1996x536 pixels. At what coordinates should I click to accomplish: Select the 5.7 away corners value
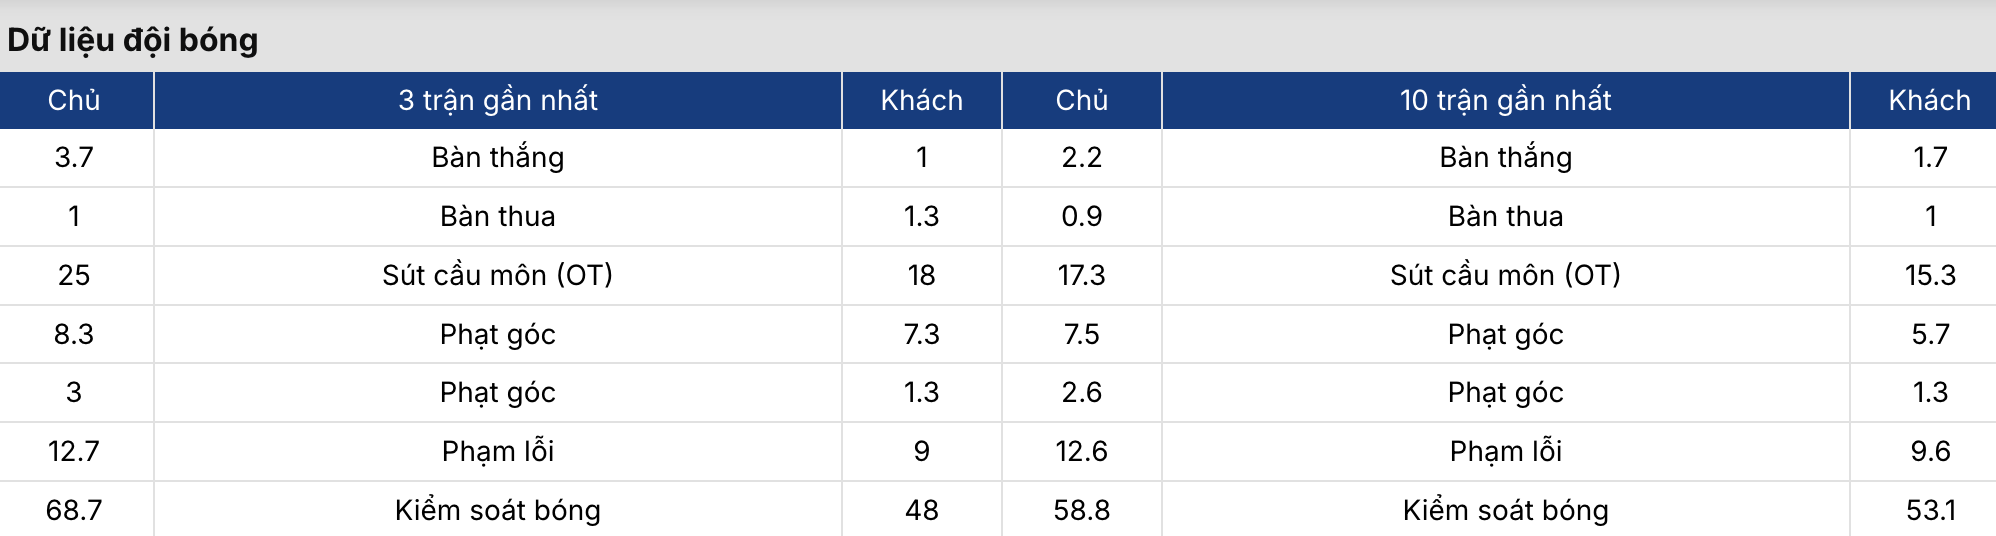[x=1930, y=334]
